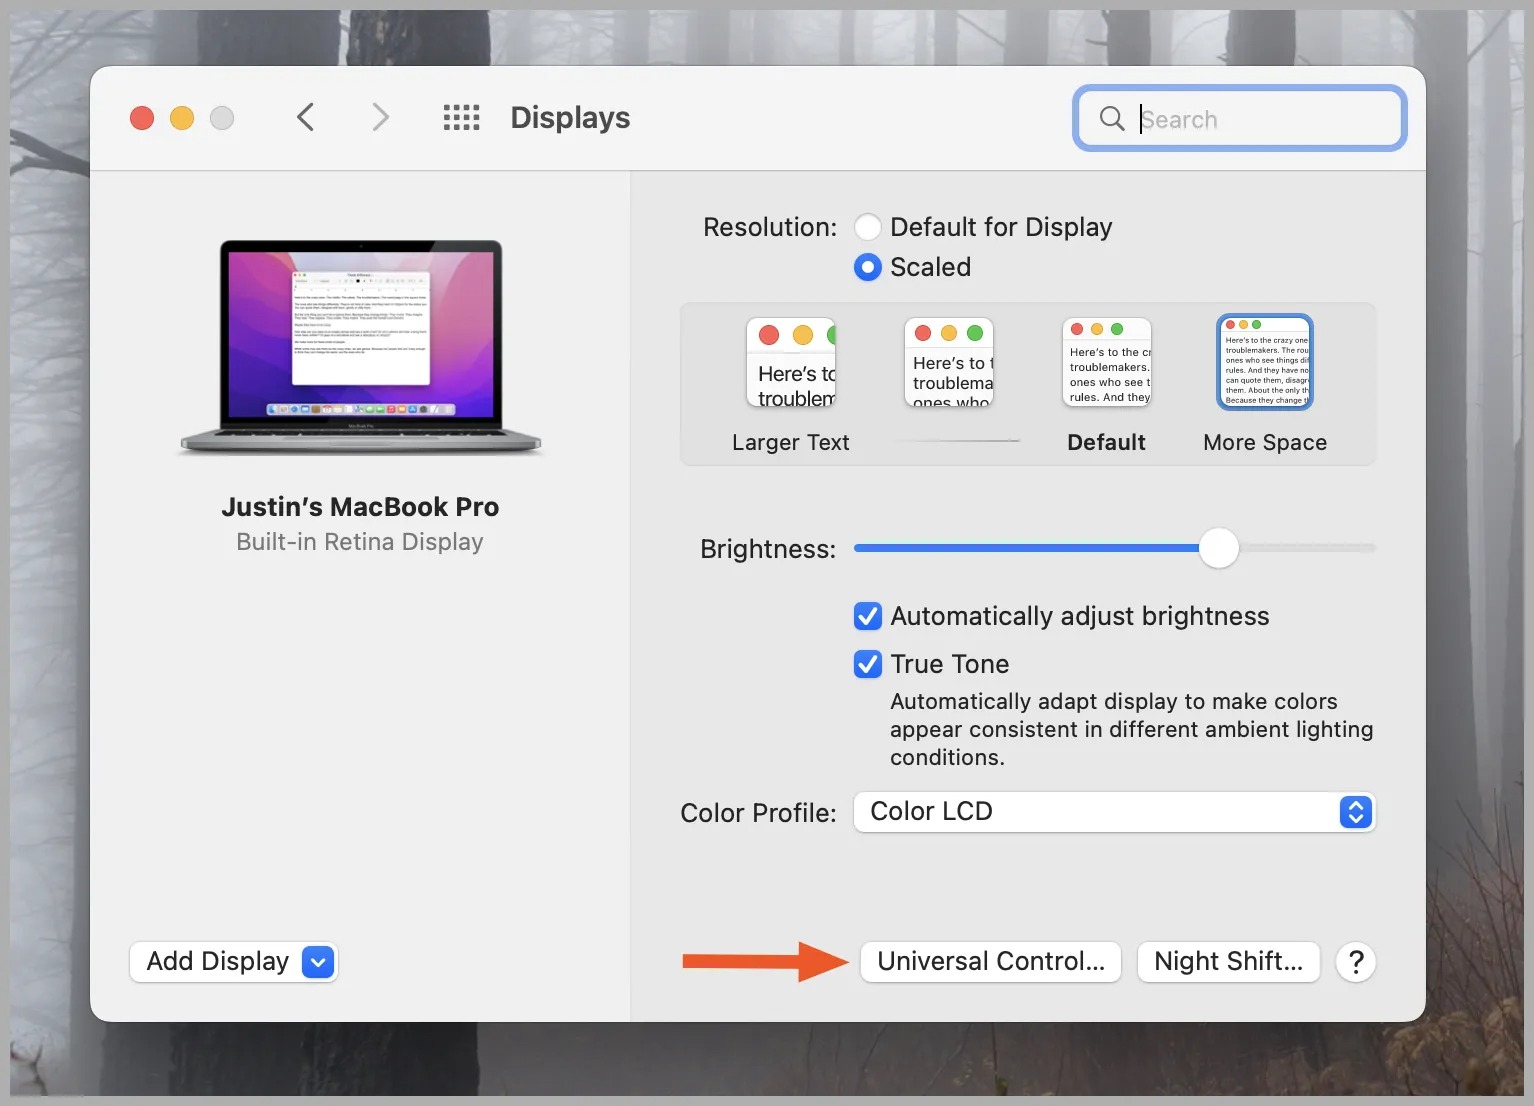Select the Scaled resolution option
Image resolution: width=1534 pixels, height=1106 pixels.
click(x=868, y=267)
